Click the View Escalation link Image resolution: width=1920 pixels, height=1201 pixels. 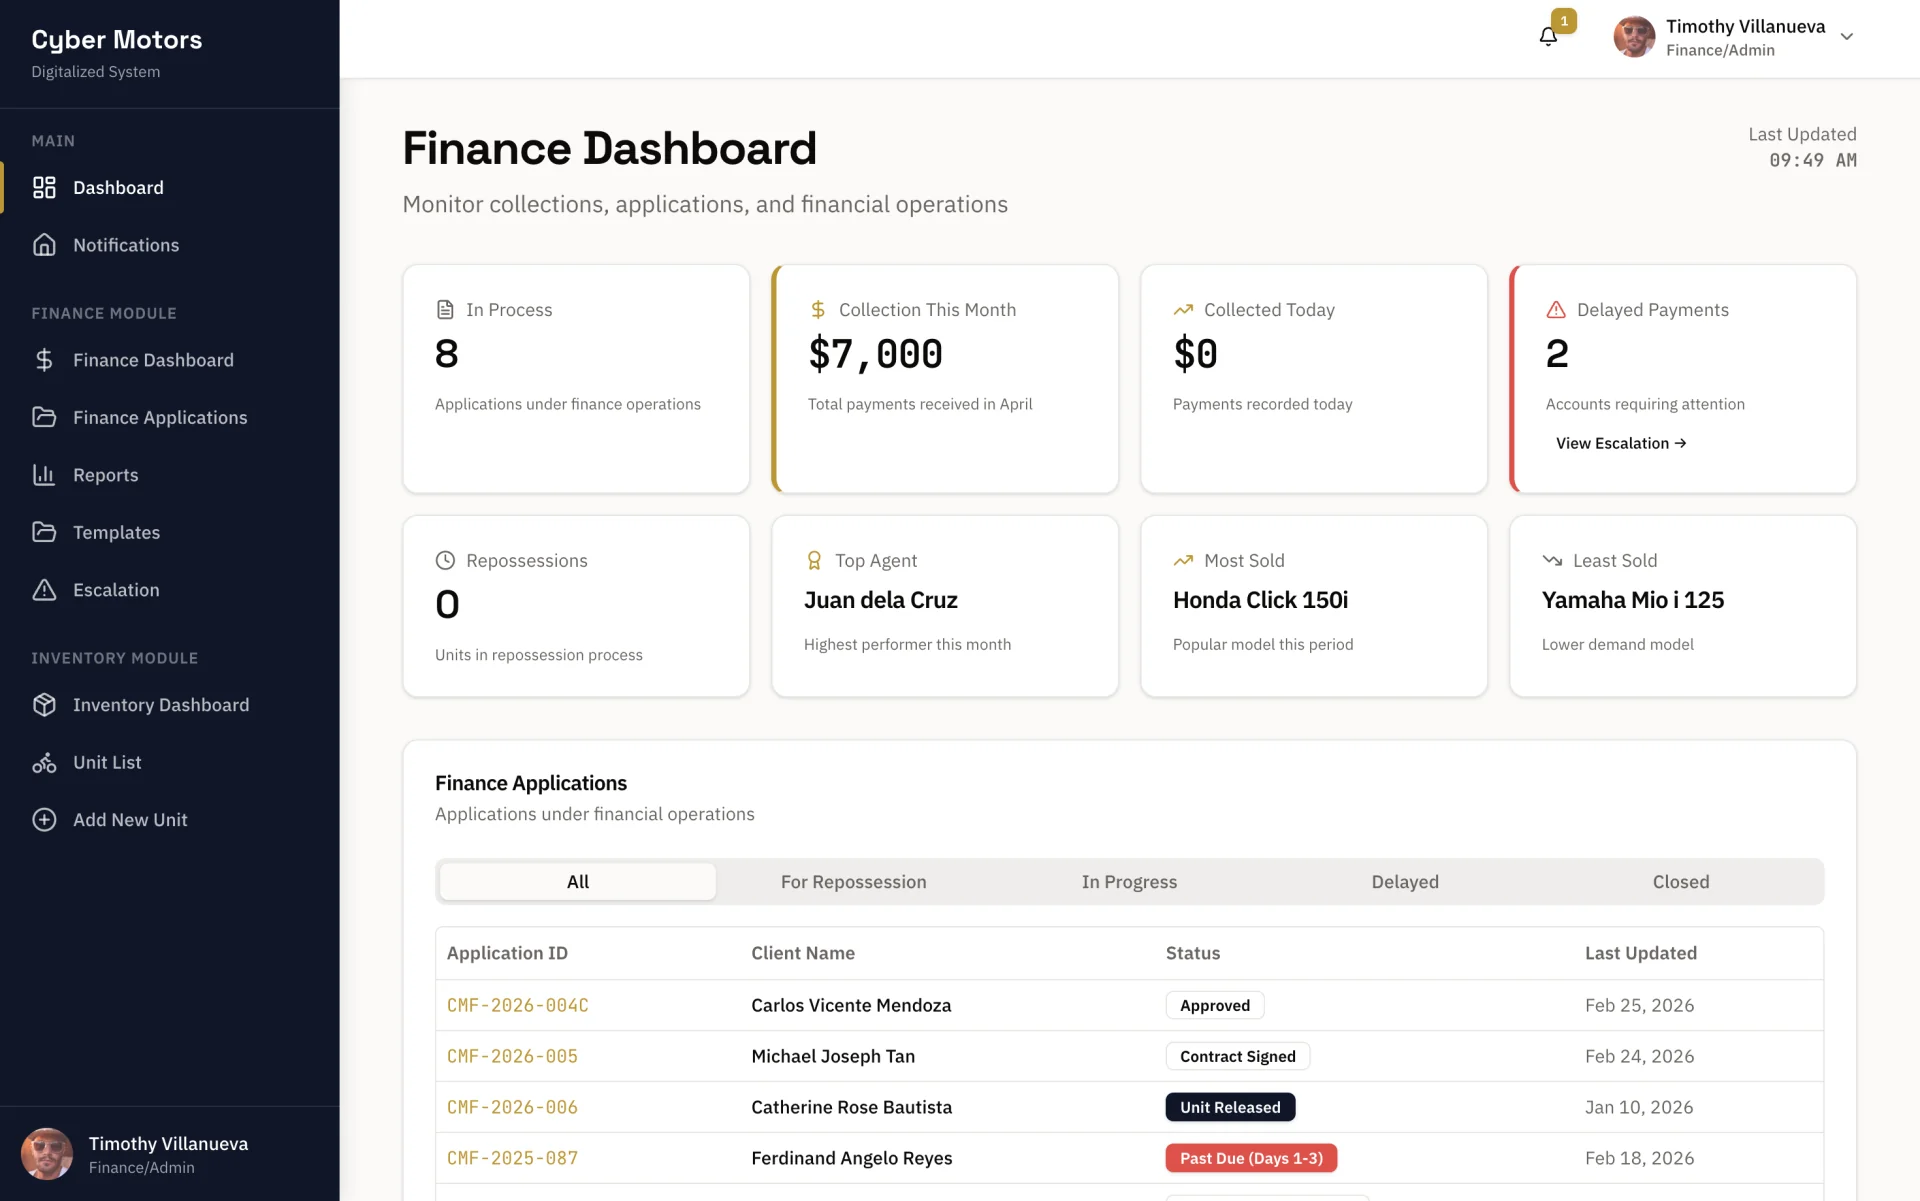pos(1620,443)
